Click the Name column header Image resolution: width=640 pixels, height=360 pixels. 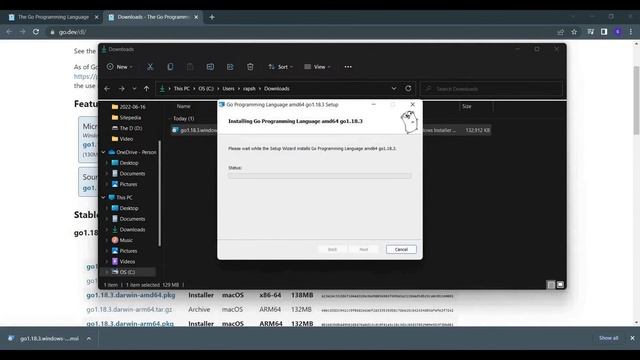tap(184, 106)
